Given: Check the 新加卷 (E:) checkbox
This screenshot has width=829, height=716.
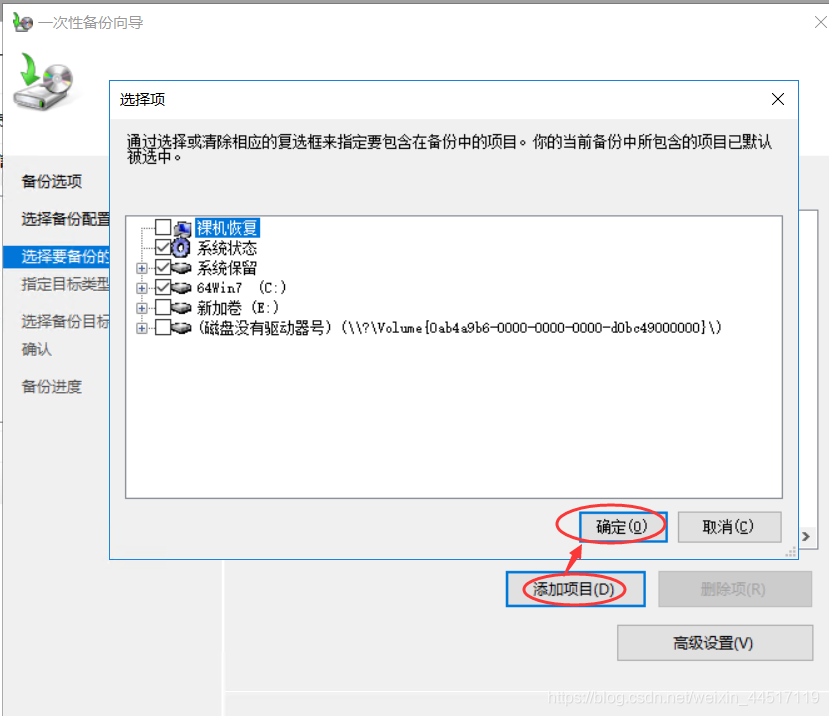Looking at the screenshot, I should (163, 307).
